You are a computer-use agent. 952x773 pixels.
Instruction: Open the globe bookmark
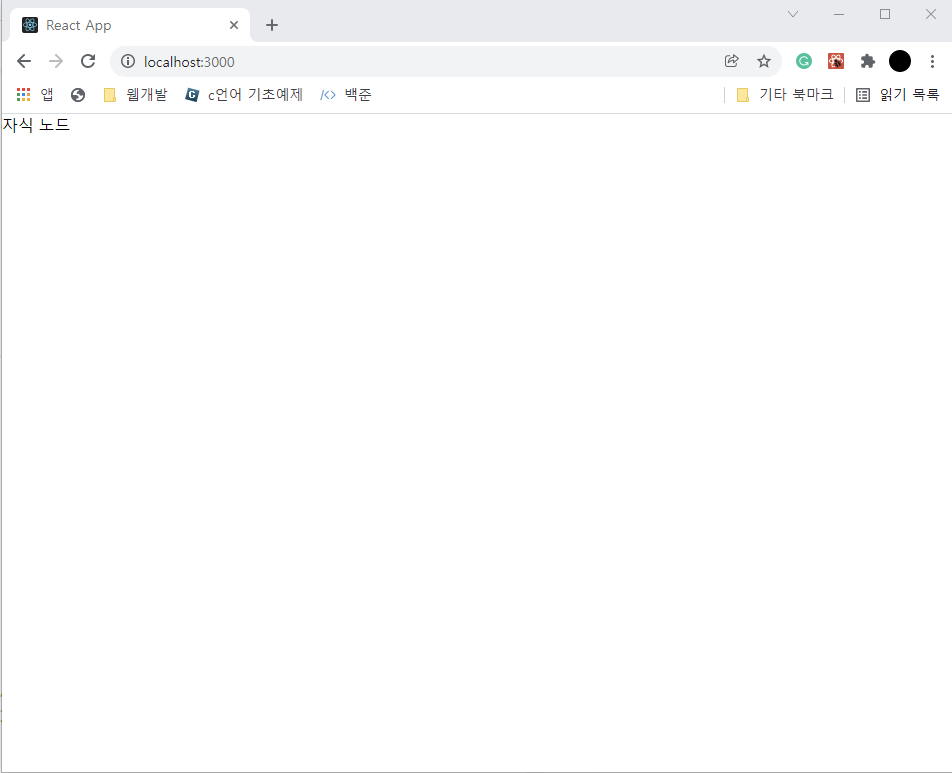tap(78, 95)
